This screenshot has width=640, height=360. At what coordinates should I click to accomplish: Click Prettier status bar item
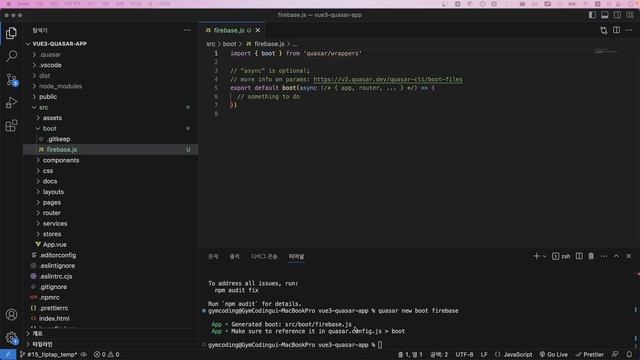(589, 354)
